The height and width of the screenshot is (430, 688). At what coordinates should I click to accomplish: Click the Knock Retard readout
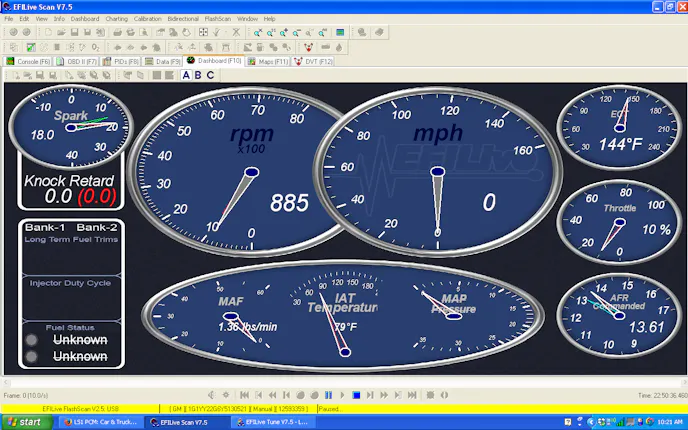70,189
